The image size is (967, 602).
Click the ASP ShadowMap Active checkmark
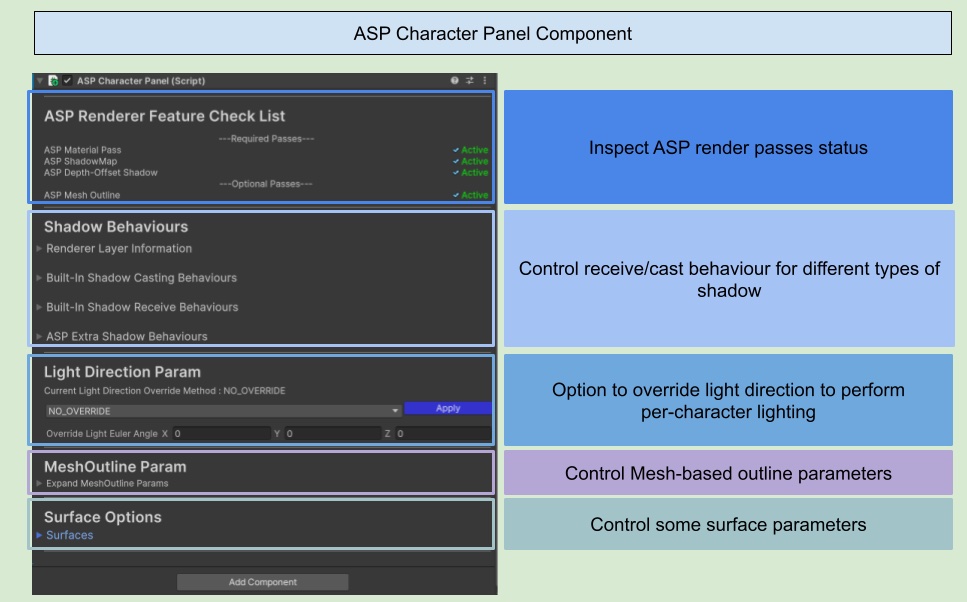(456, 161)
